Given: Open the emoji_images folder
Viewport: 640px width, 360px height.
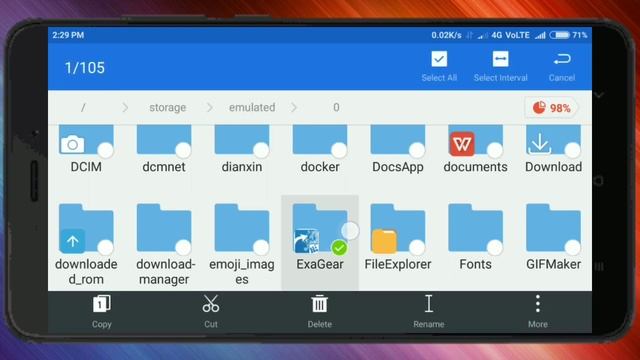Looking at the screenshot, I should pos(242,228).
